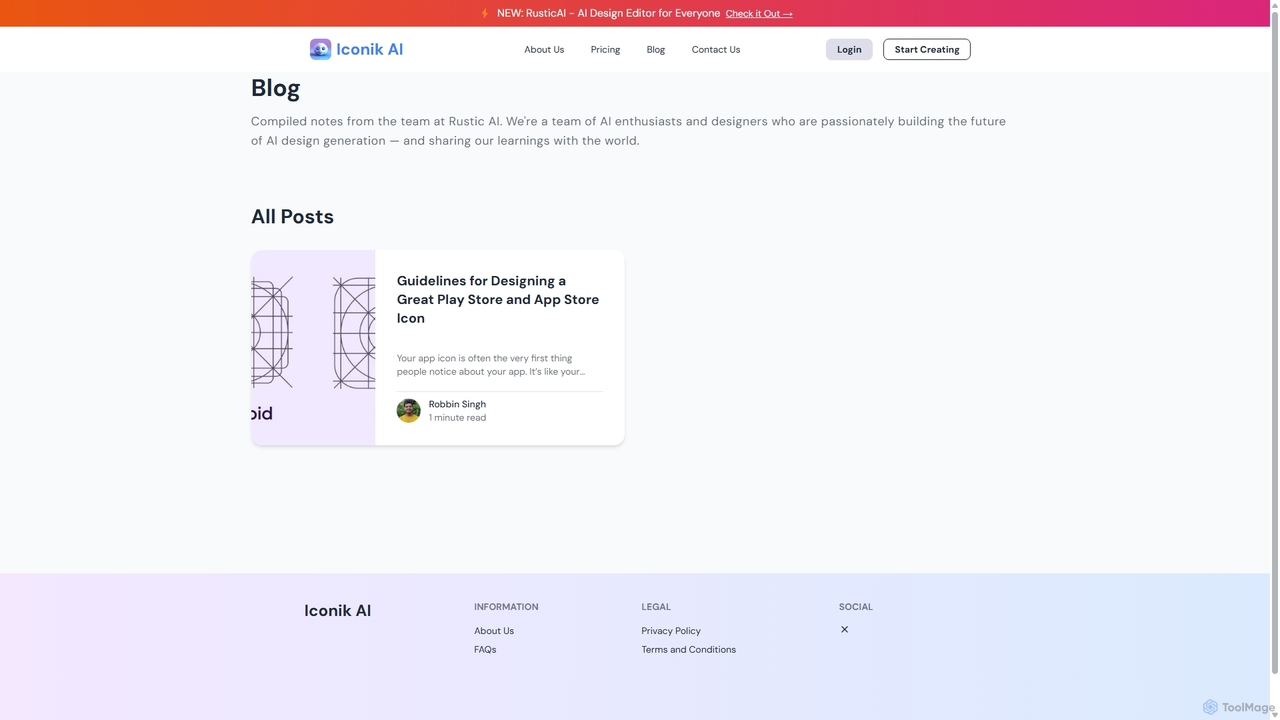Click the INFORMATION footer heading
Viewport: 1280px width, 720px height.
(x=506, y=607)
